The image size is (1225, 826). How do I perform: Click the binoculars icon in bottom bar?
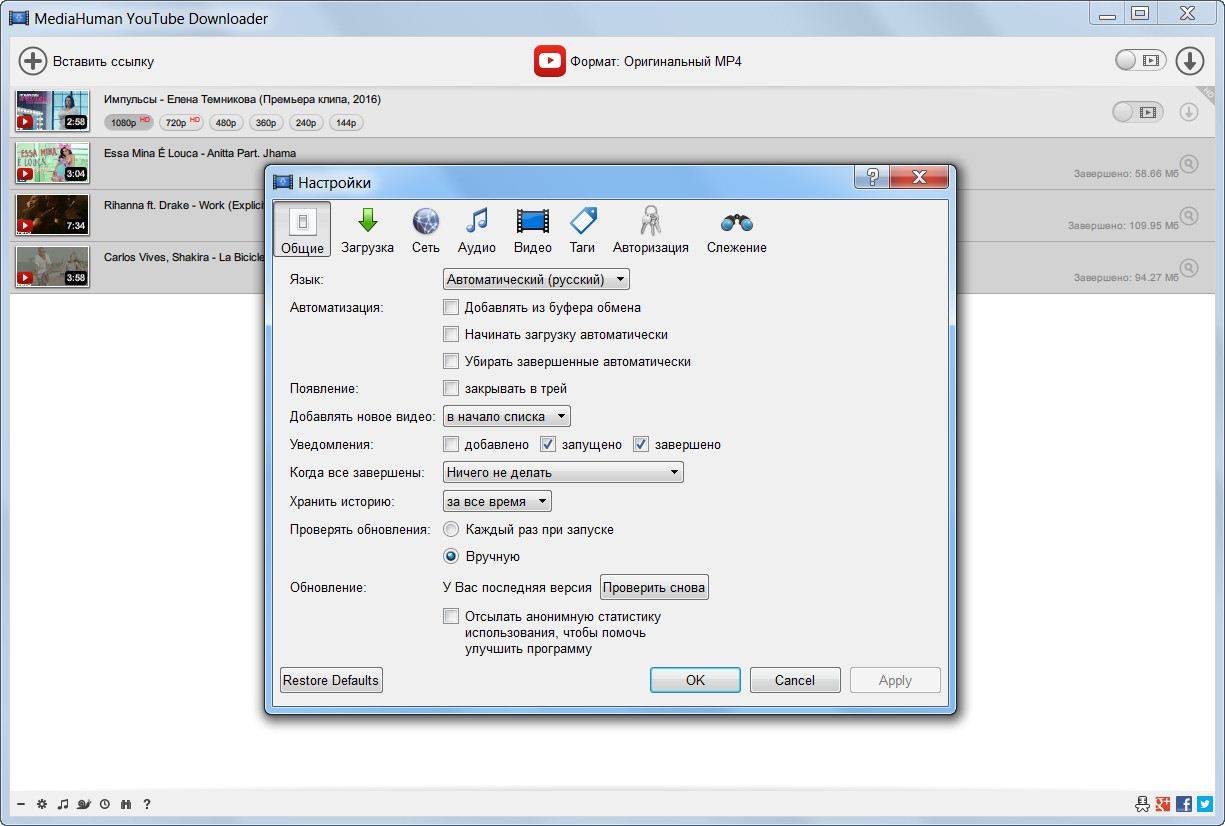tap(126, 804)
